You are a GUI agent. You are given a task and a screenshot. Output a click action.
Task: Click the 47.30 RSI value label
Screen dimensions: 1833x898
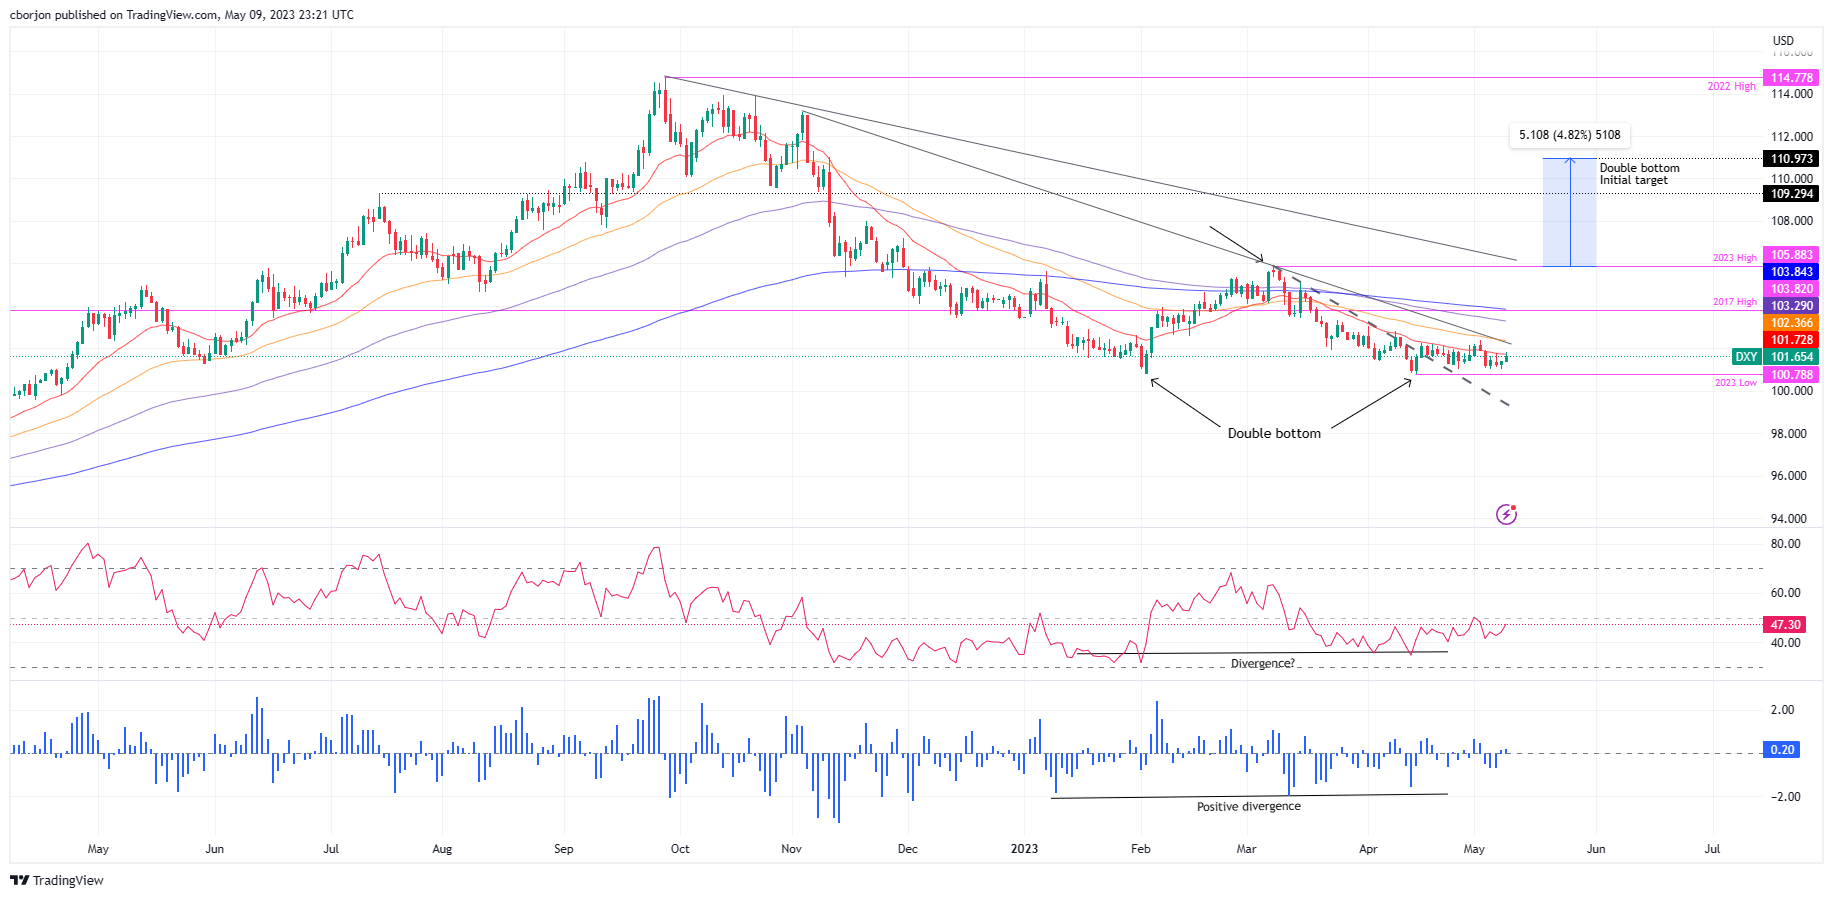click(1785, 625)
